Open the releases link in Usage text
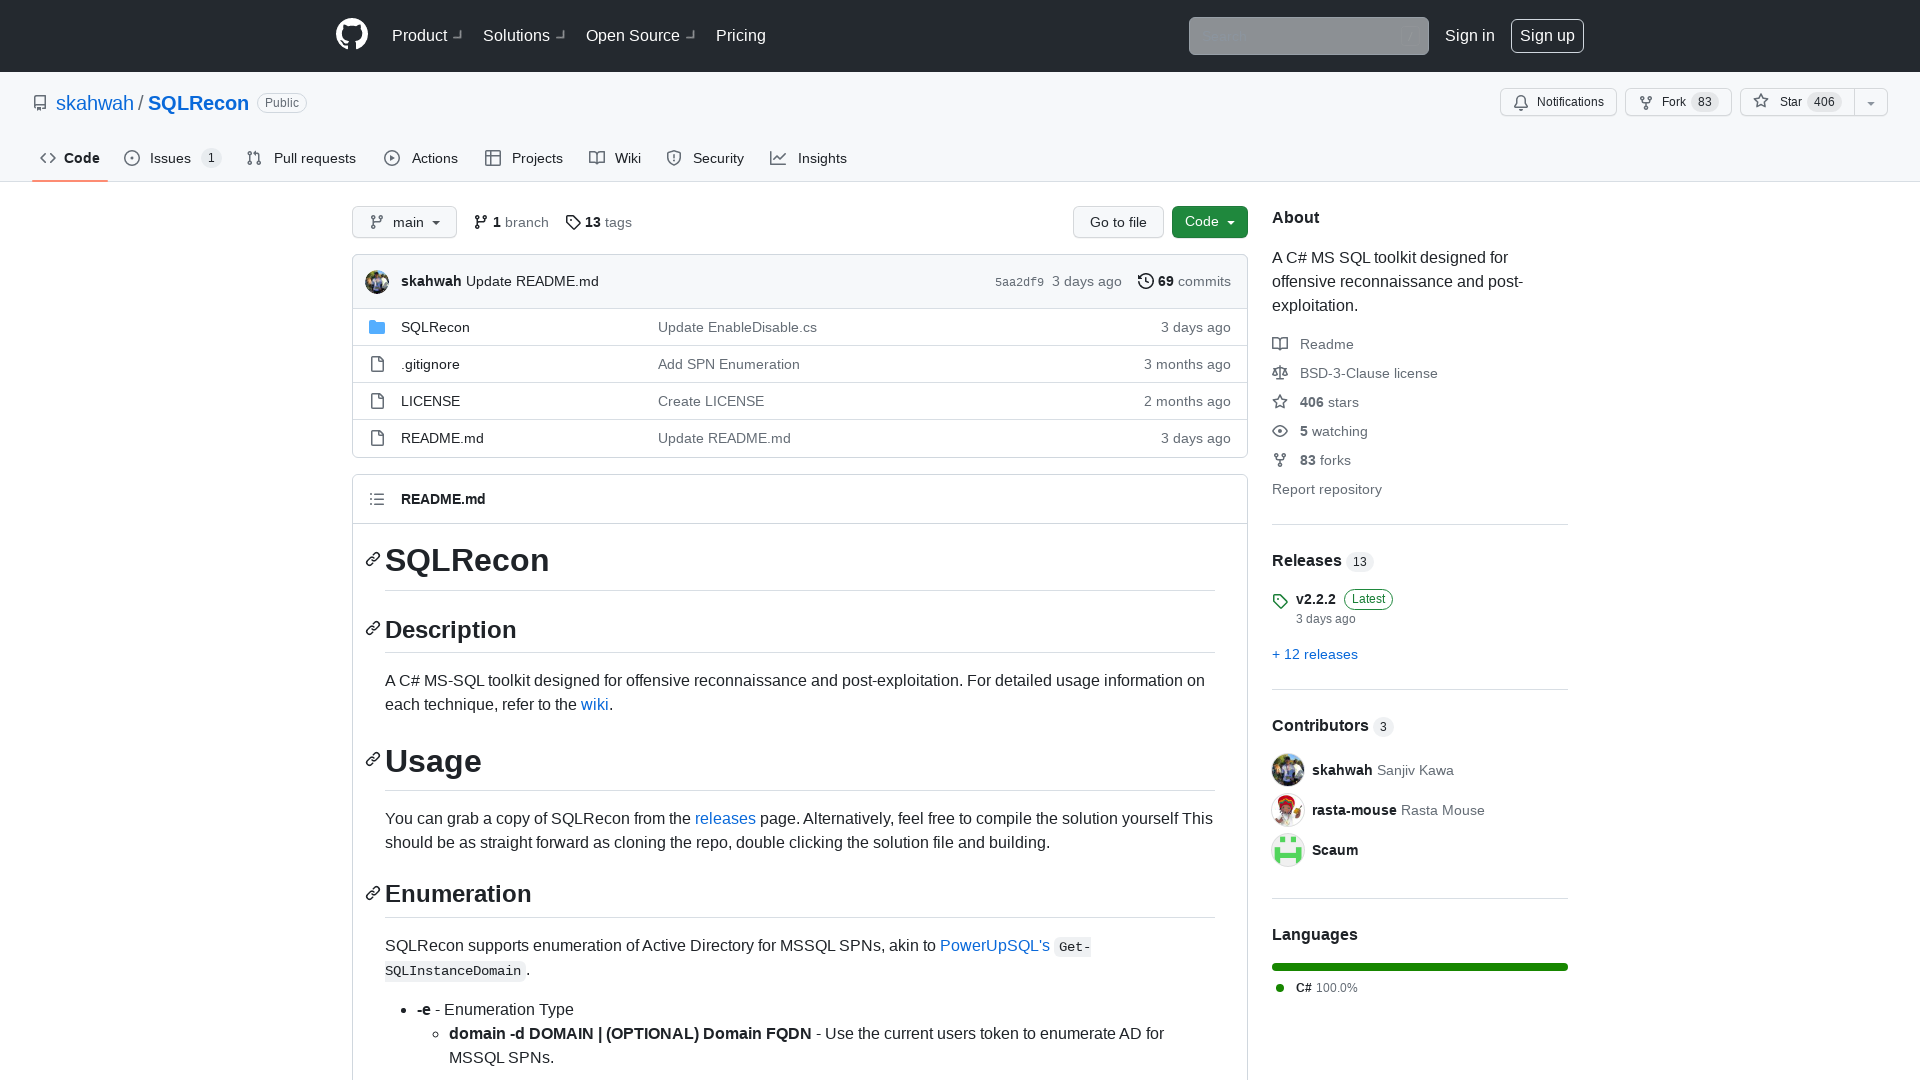This screenshot has width=1920, height=1080. tap(725, 818)
